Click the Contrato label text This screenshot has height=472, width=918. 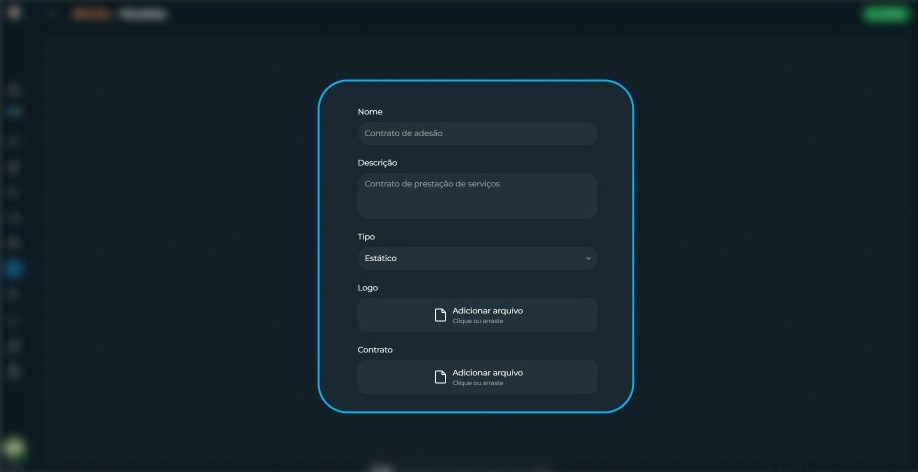tap(375, 350)
